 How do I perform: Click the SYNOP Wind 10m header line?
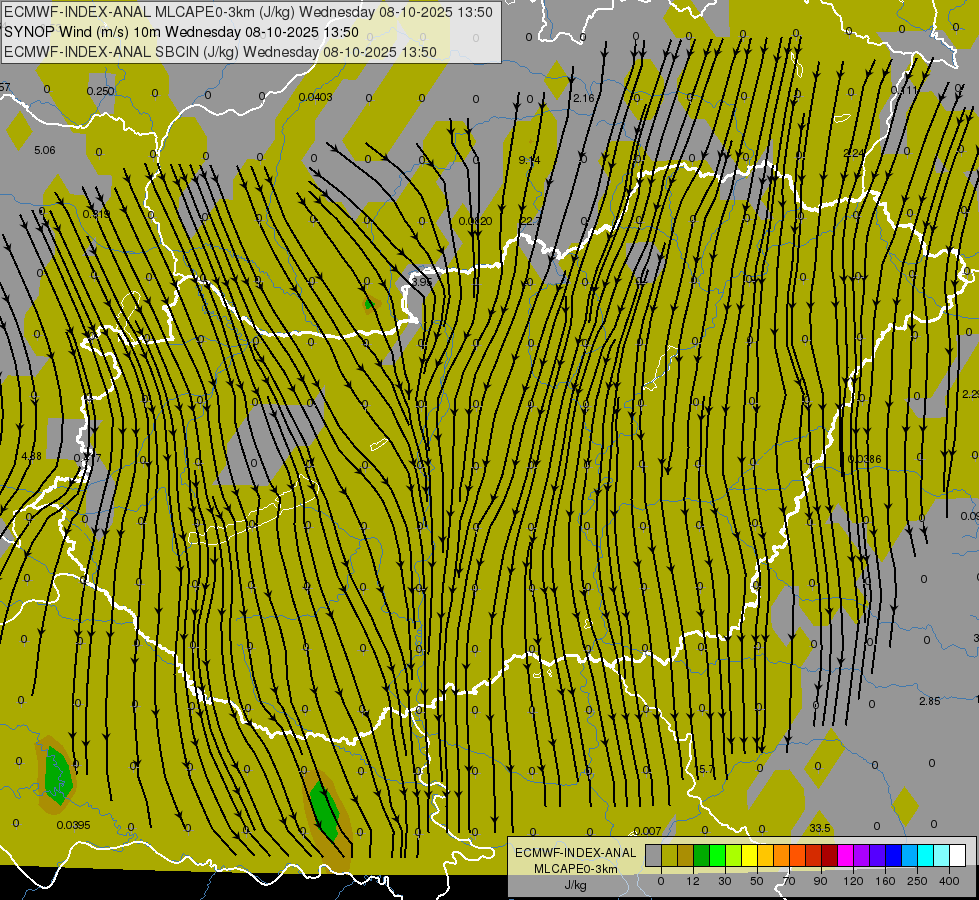pos(181,32)
